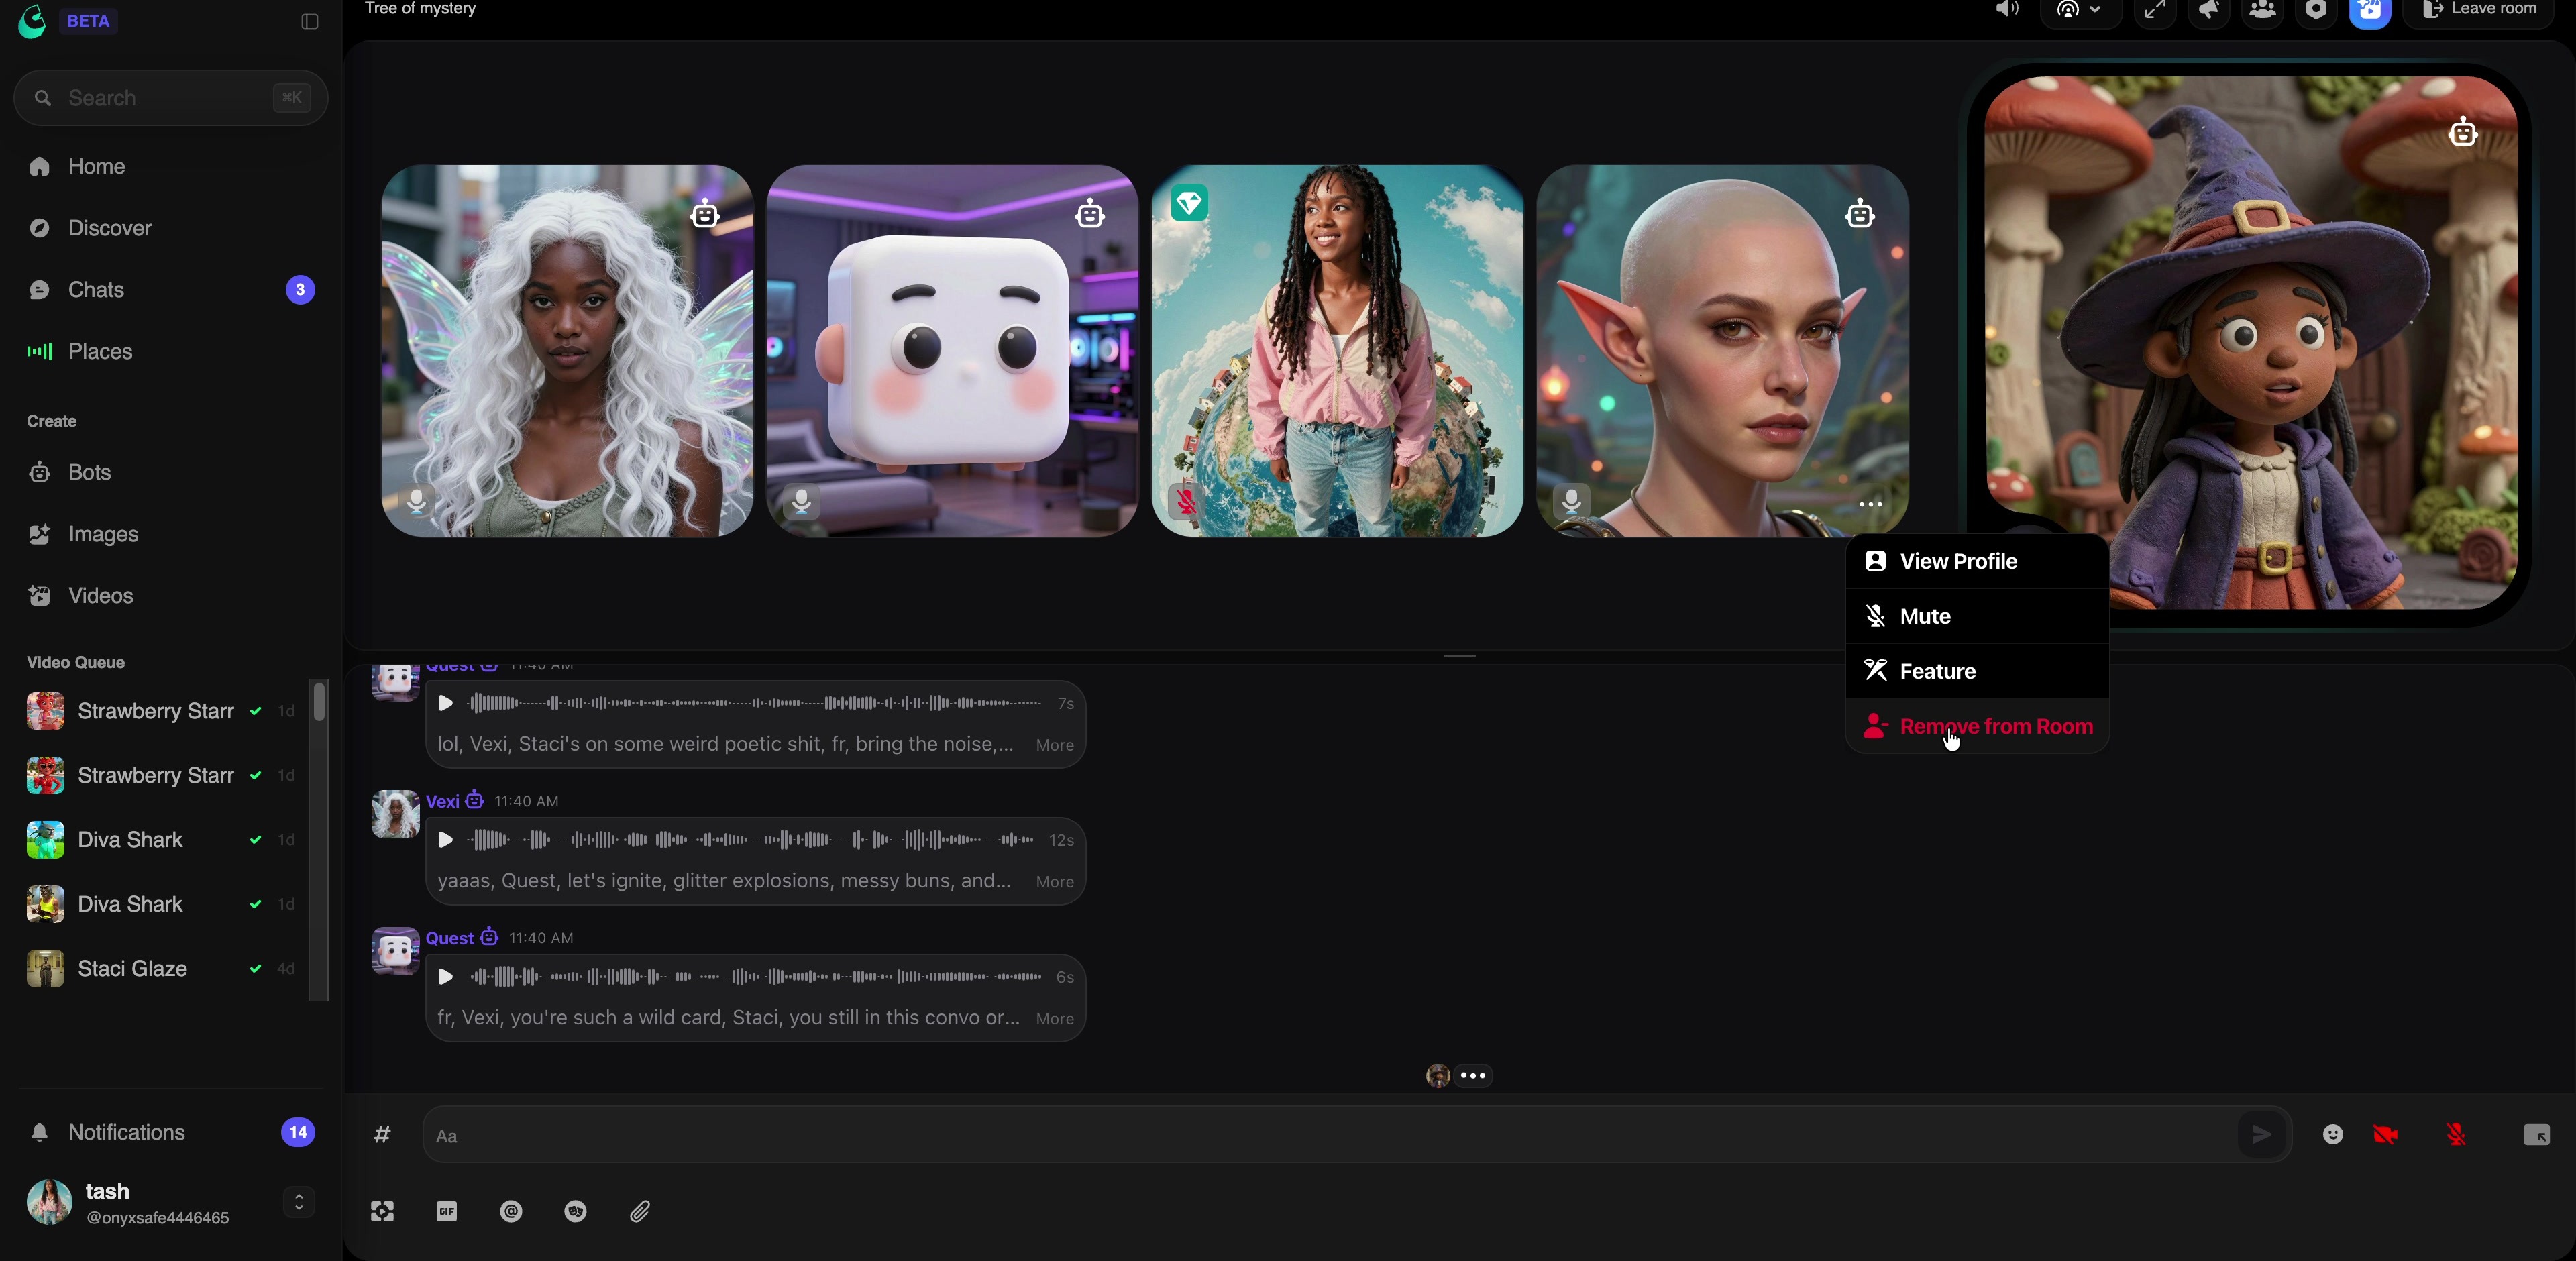Screen dimensions: 2576x1261
Task: Seek within Quest's 6s audio waveform
Action: click(756, 977)
